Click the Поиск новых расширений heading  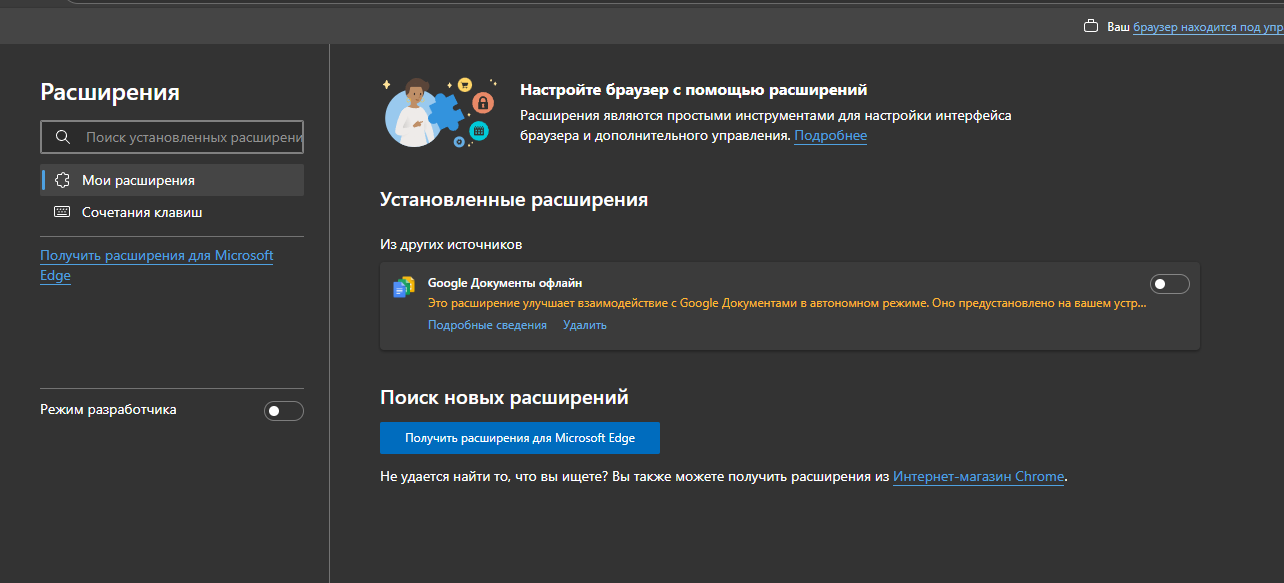(x=504, y=397)
